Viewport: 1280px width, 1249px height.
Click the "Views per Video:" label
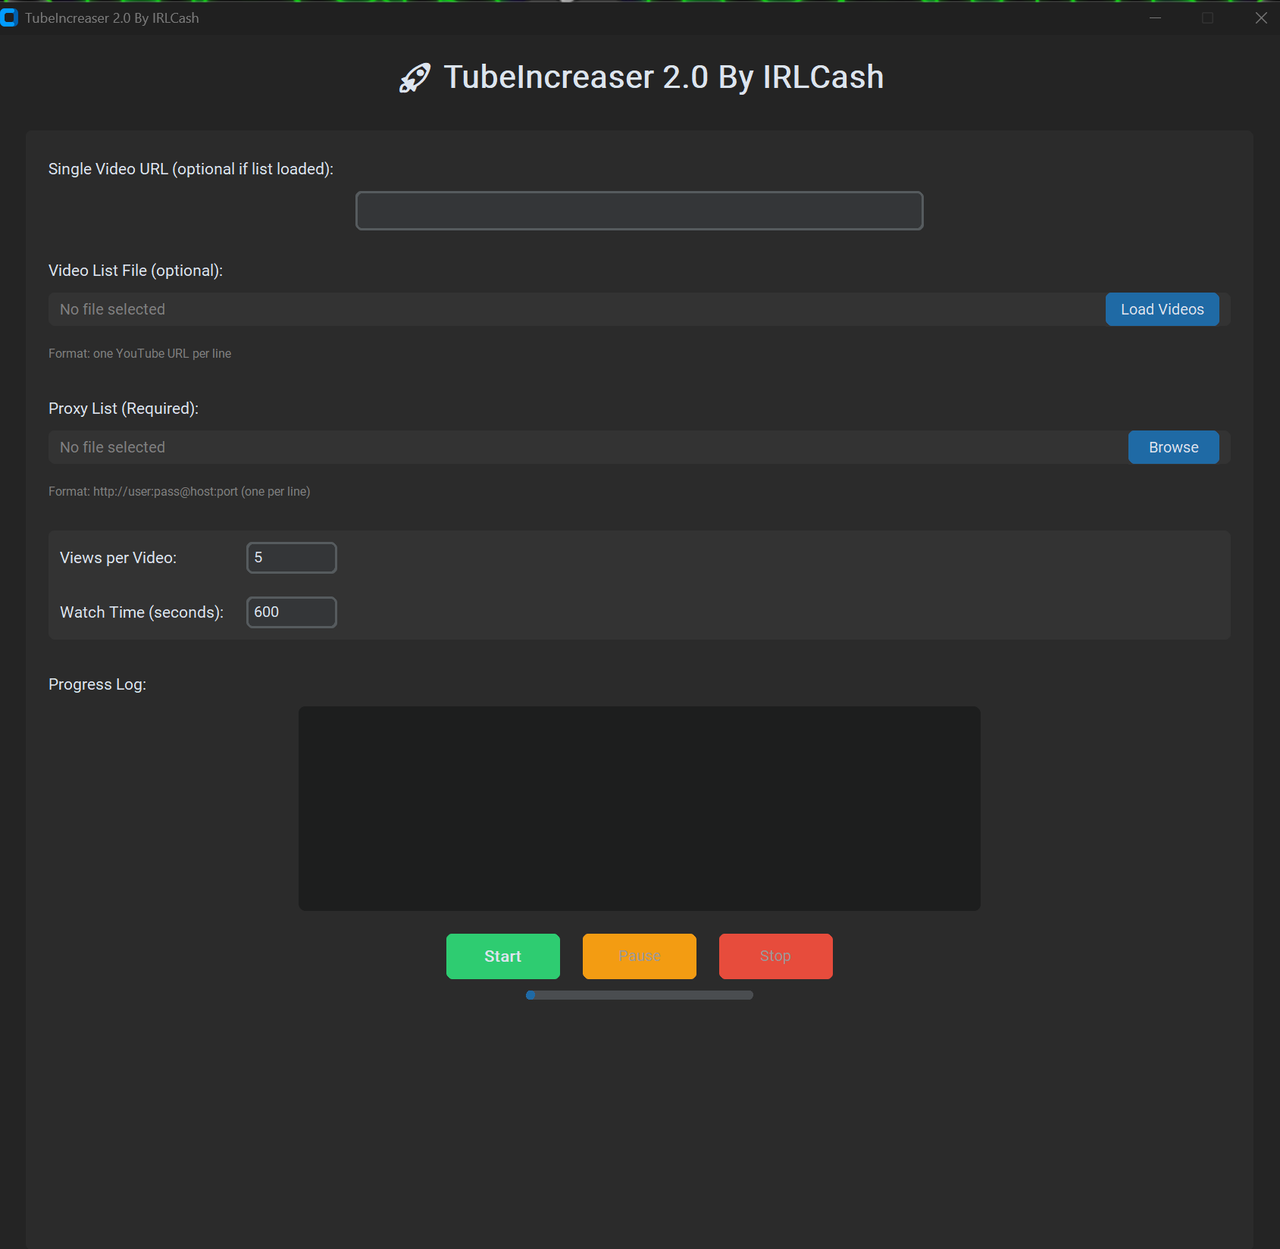[118, 558]
